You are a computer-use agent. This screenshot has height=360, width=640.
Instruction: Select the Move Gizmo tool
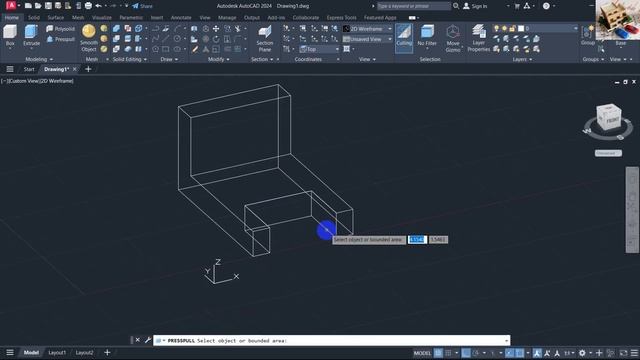click(453, 38)
